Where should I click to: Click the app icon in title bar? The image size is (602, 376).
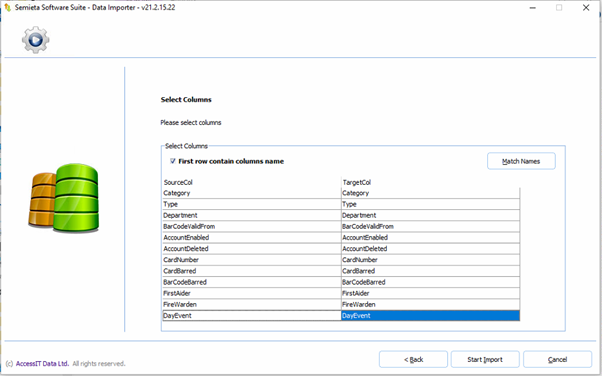tap(7, 7)
